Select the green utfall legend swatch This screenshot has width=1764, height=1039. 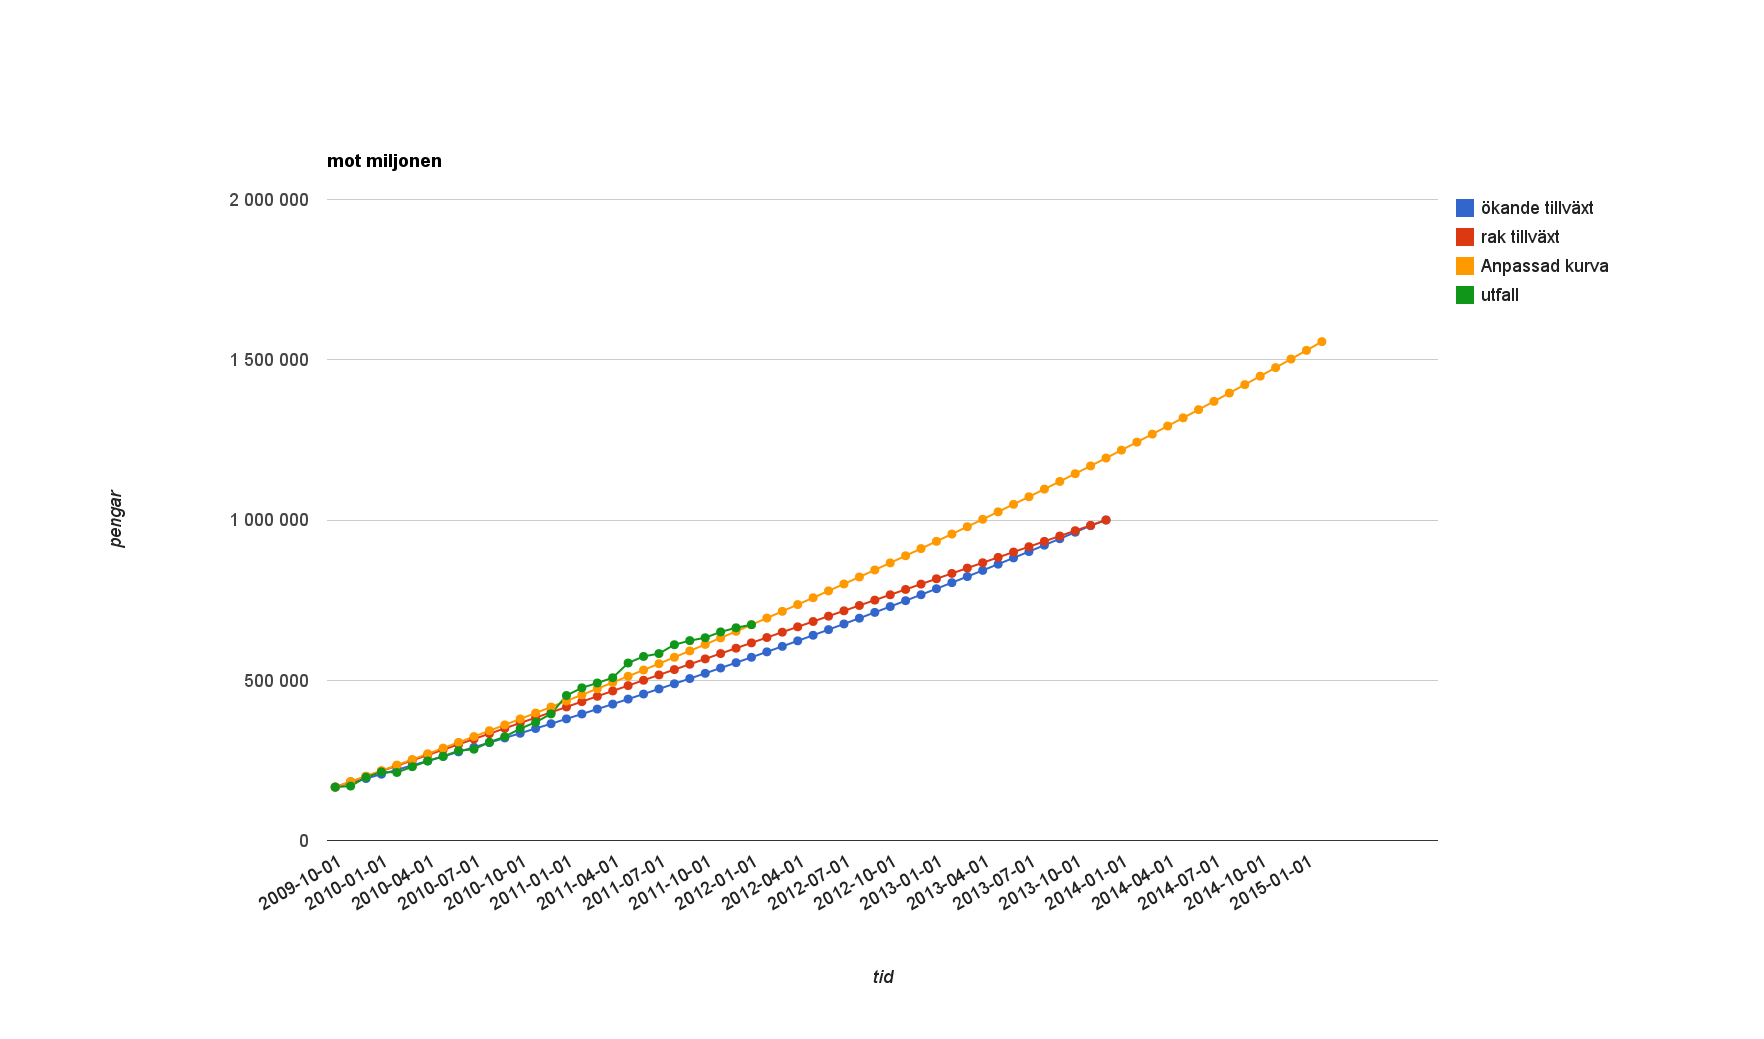pos(1464,295)
